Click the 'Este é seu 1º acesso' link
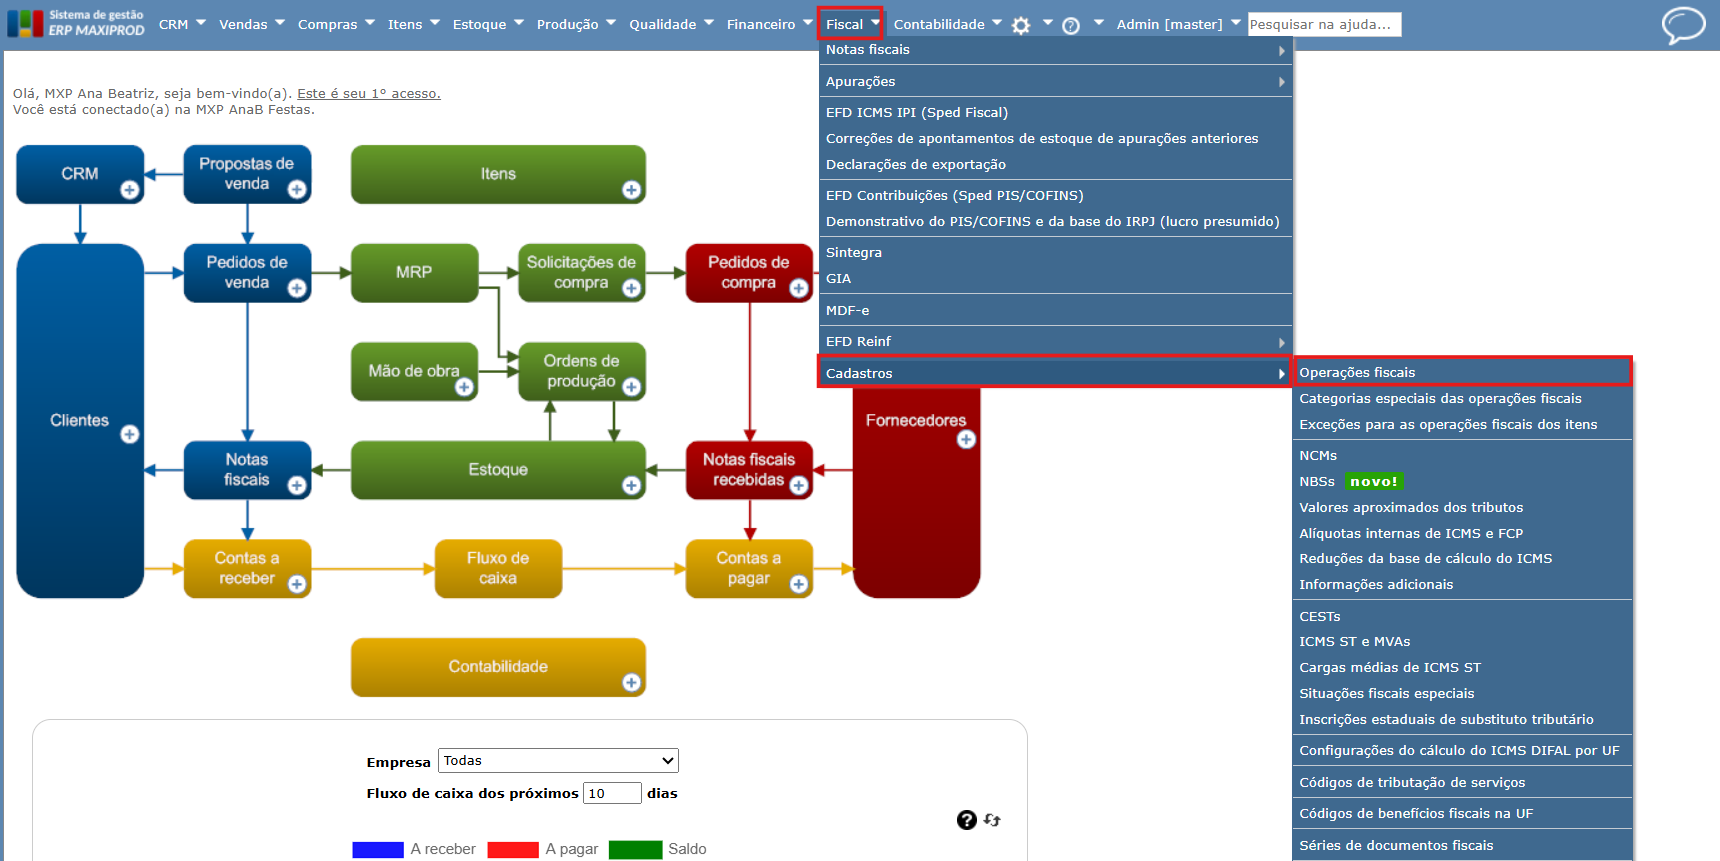1720x861 pixels. 369,93
